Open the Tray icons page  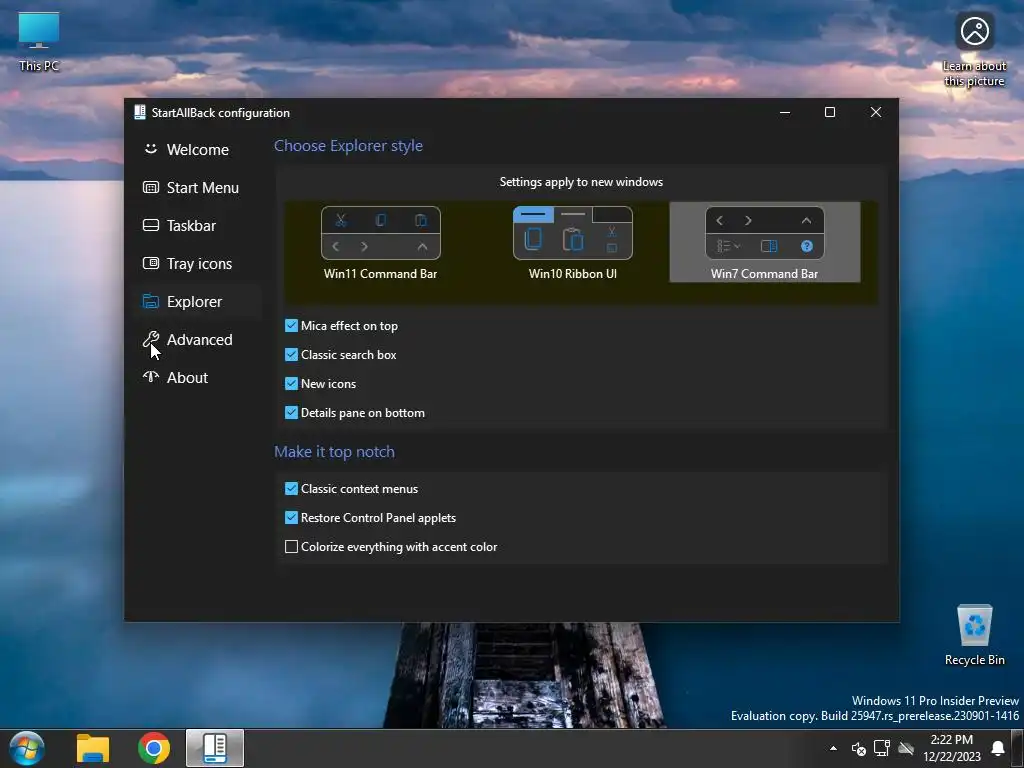(x=197, y=263)
